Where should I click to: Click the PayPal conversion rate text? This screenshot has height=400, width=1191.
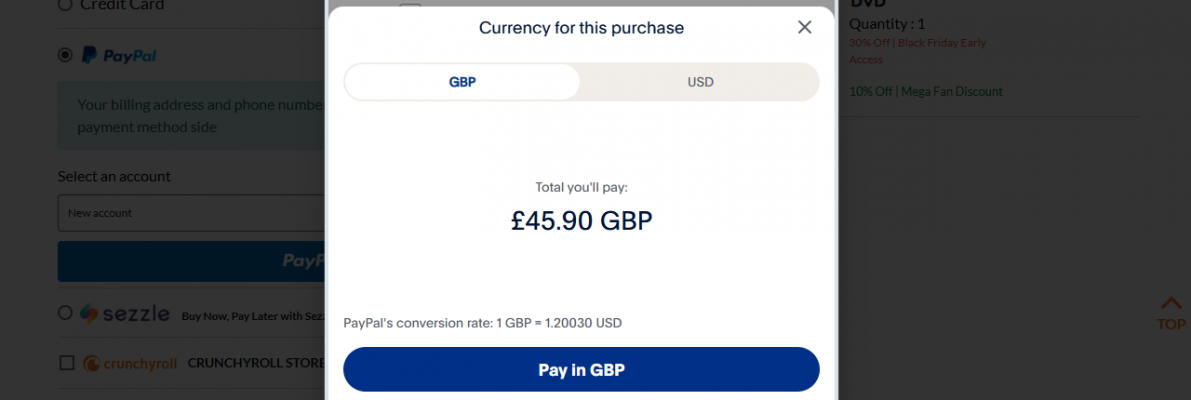tap(482, 323)
